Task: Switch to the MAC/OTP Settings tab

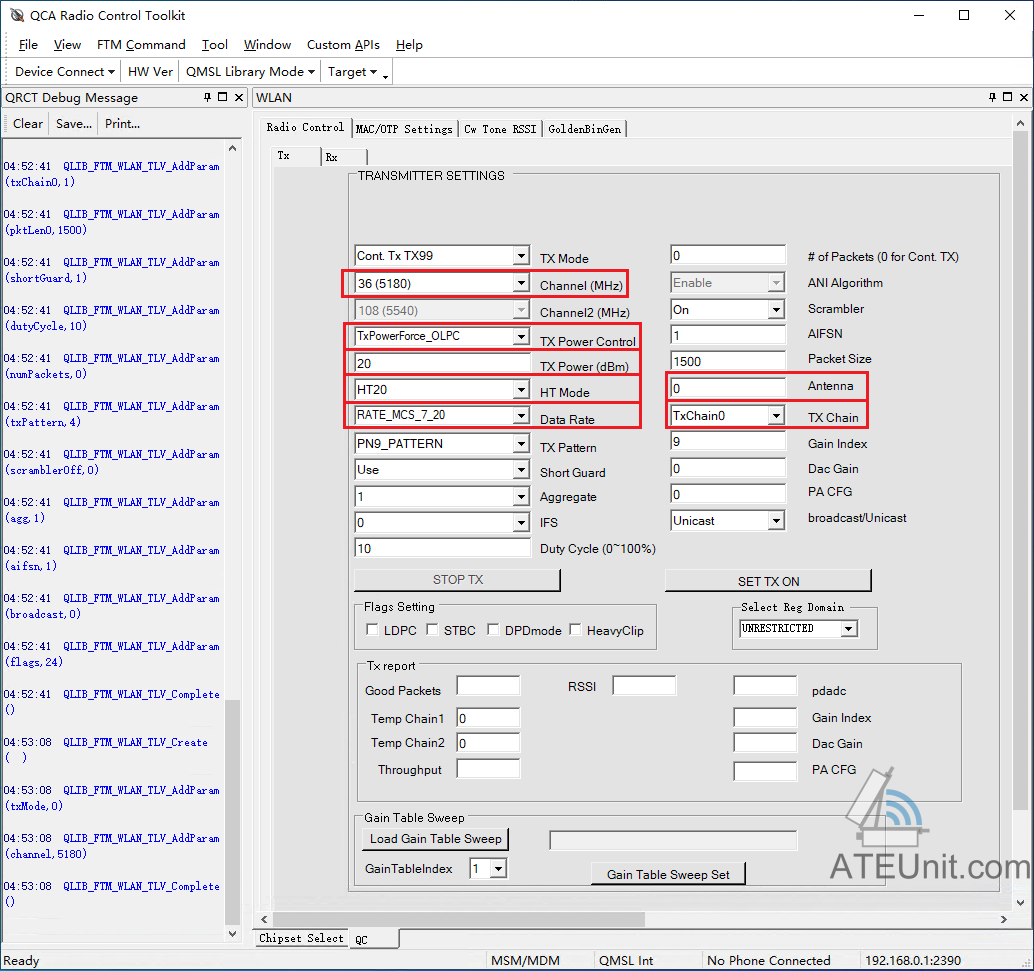Action: click(x=404, y=129)
